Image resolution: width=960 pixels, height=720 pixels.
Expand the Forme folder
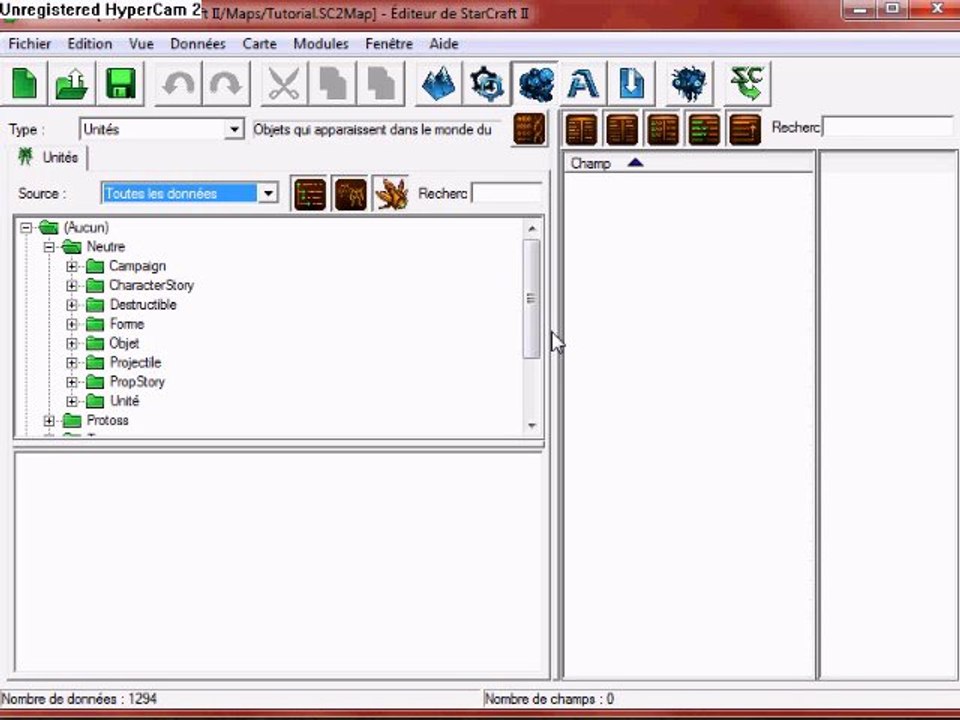point(72,324)
